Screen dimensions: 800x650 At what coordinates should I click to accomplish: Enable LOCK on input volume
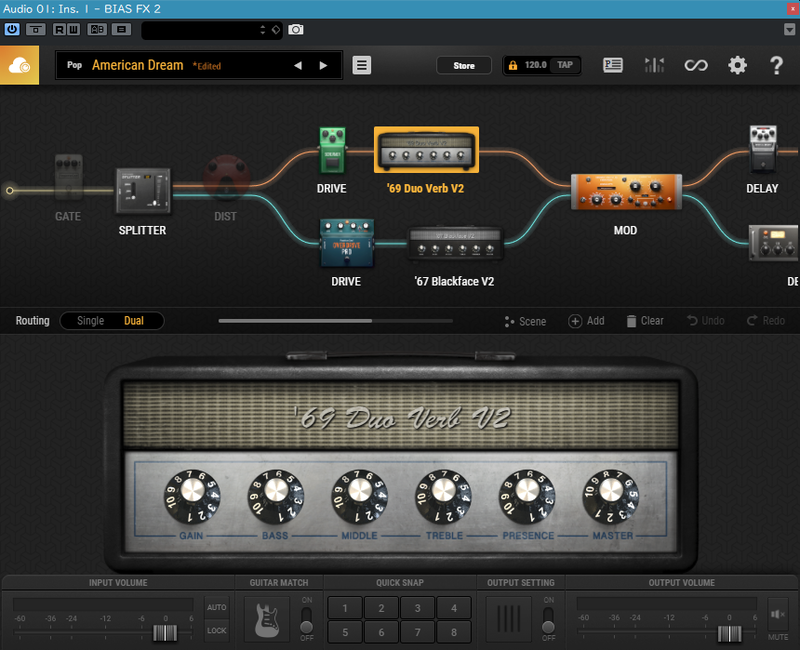click(x=217, y=631)
